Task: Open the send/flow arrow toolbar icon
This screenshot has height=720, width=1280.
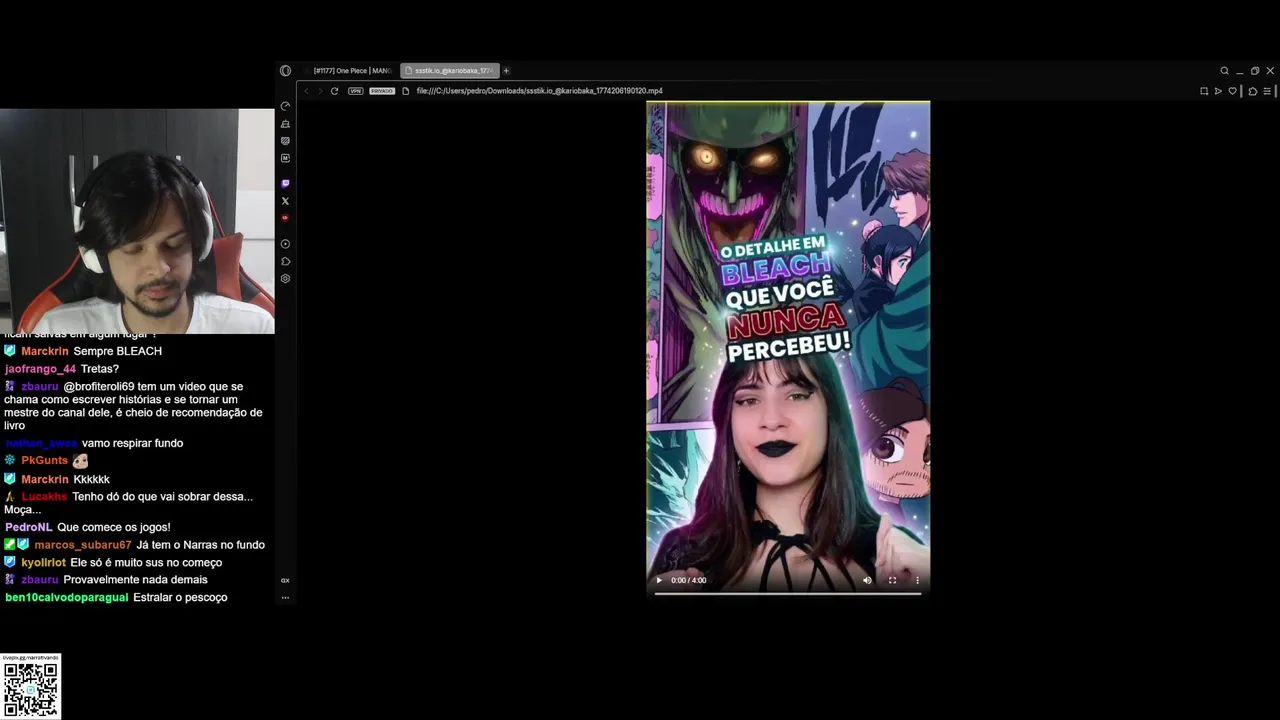Action: (x=1218, y=91)
